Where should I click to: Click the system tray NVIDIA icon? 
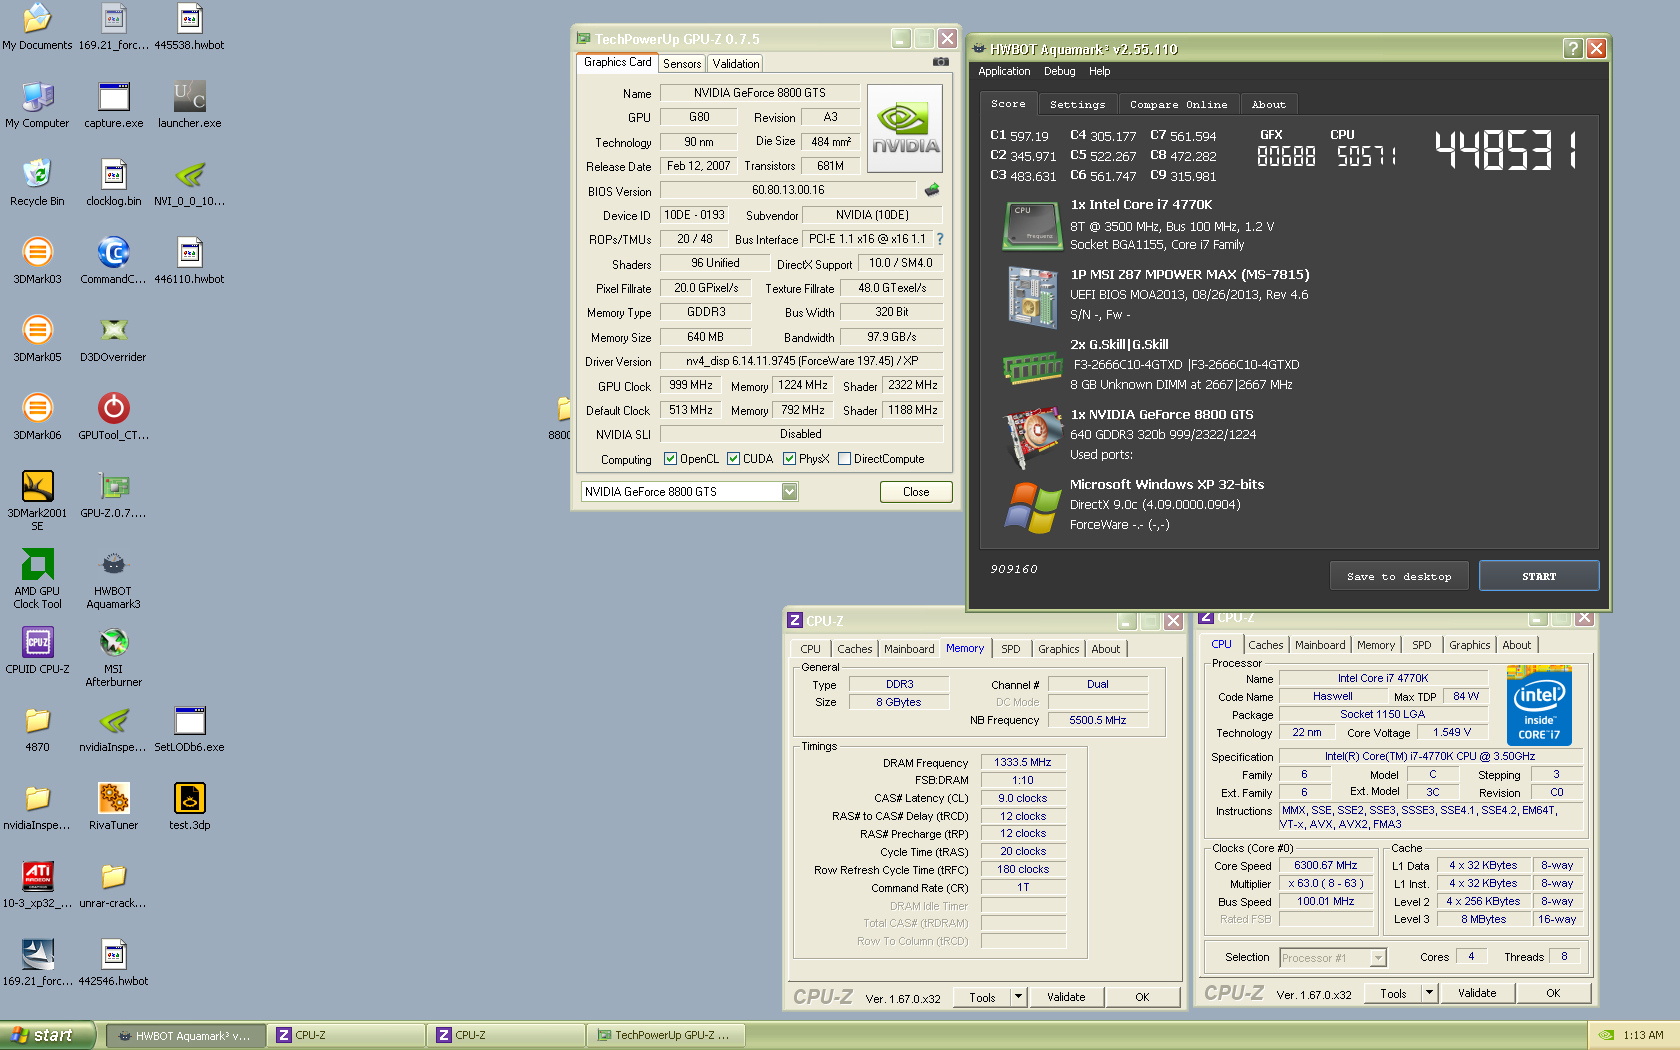coord(1605,1035)
